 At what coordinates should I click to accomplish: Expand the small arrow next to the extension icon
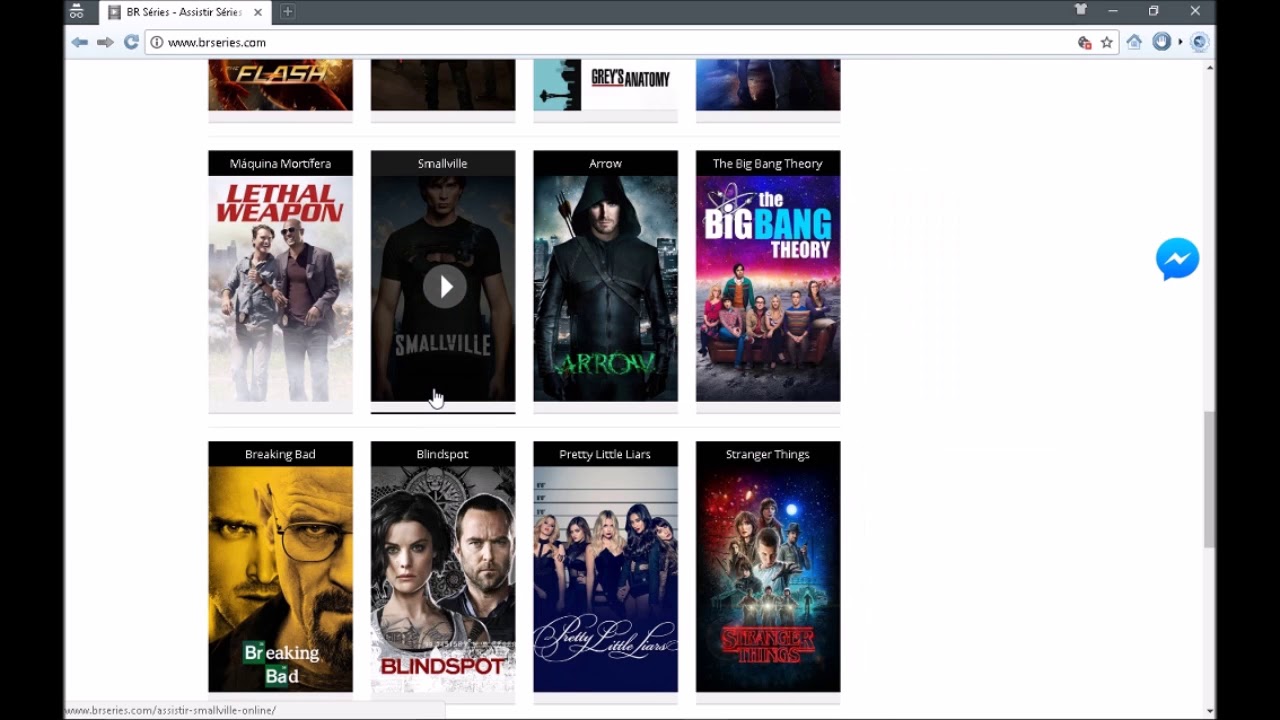click(1180, 42)
